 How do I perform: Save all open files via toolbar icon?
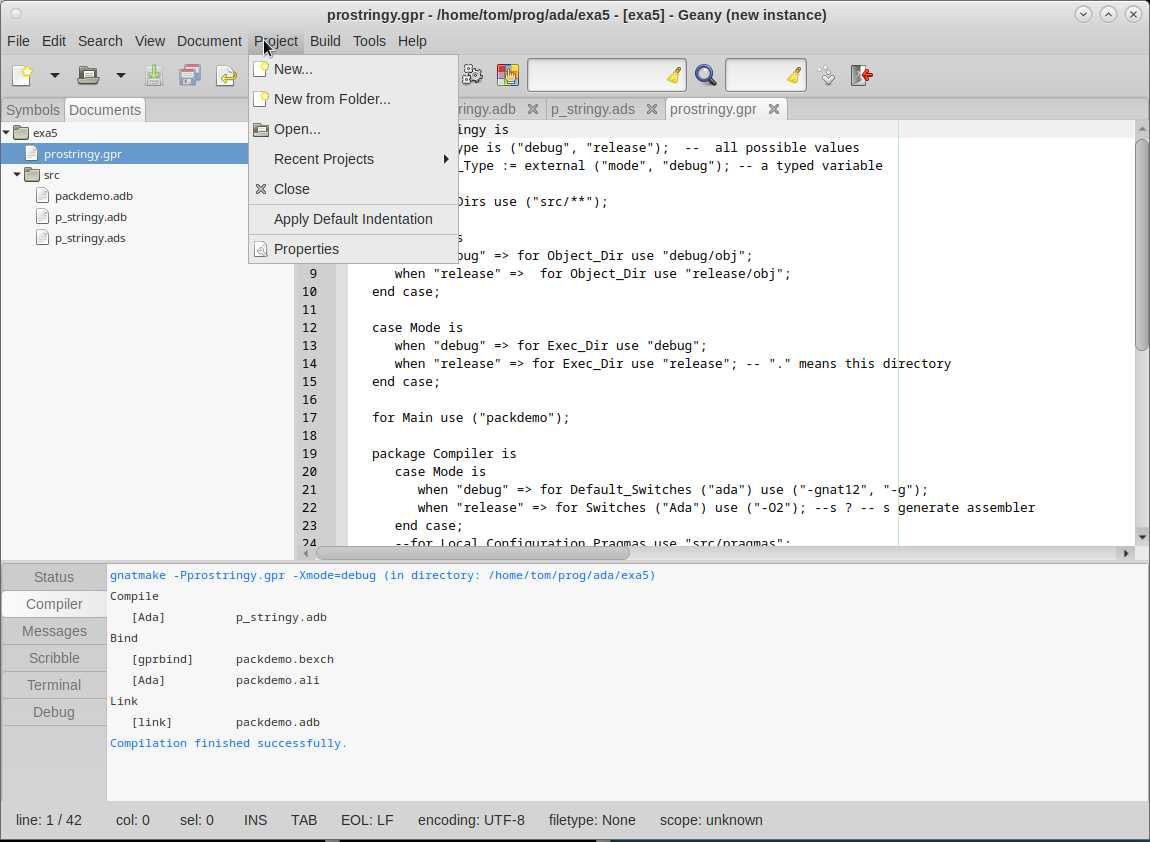tap(189, 75)
